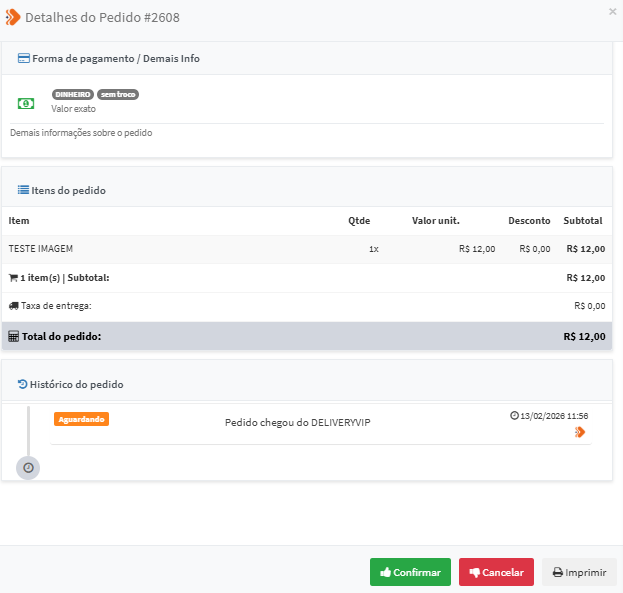The height and width of the screenshot is (593, 623).
Task: Click the orange DeliveryVIP icon under the timestamp
Action: click(x=580, y=432)
